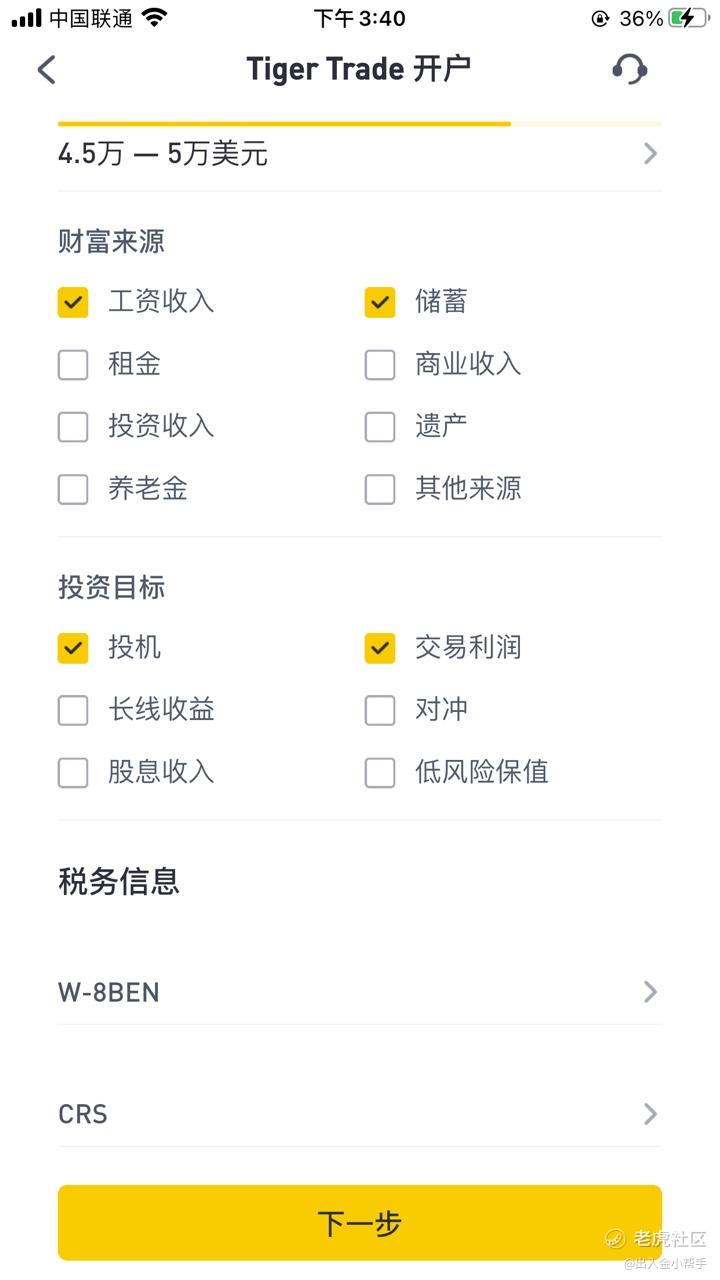Image resolution: width=720 pixels, height=1280 pixels.
Task: Expand the CRS row chevron
Action: (650, 1114)
